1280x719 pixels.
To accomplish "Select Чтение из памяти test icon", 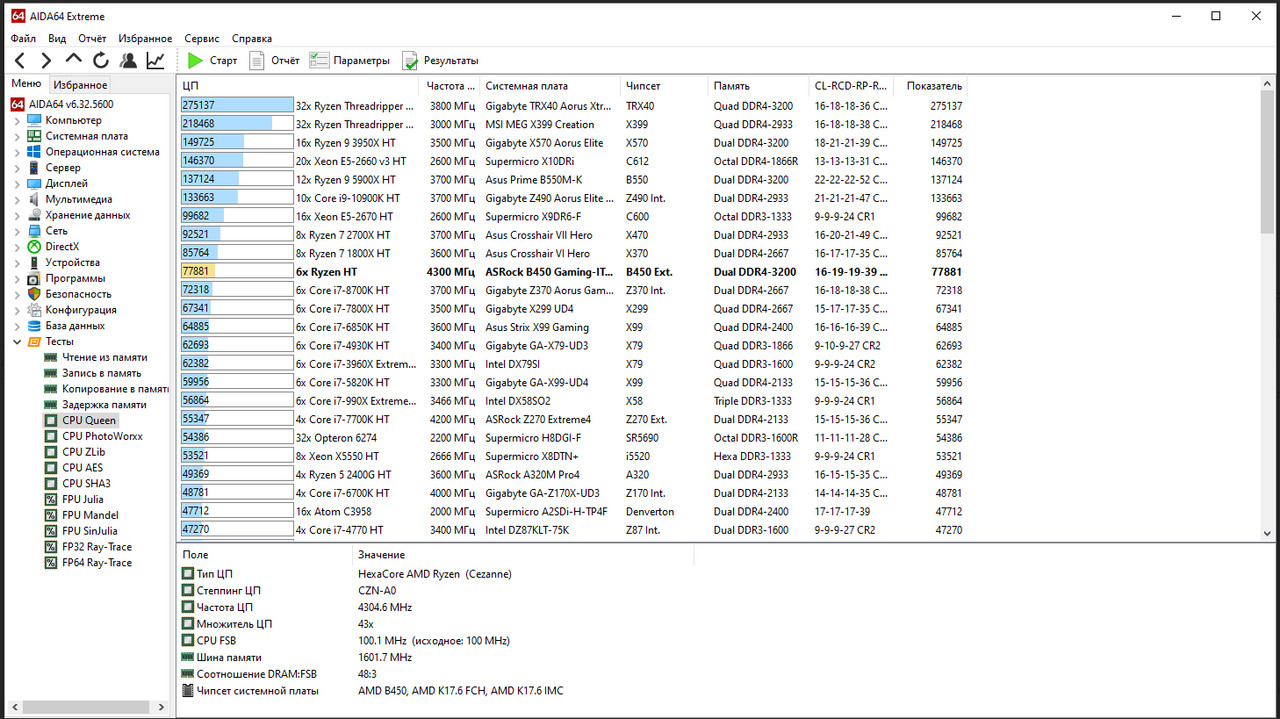I will tap(52, 357).
